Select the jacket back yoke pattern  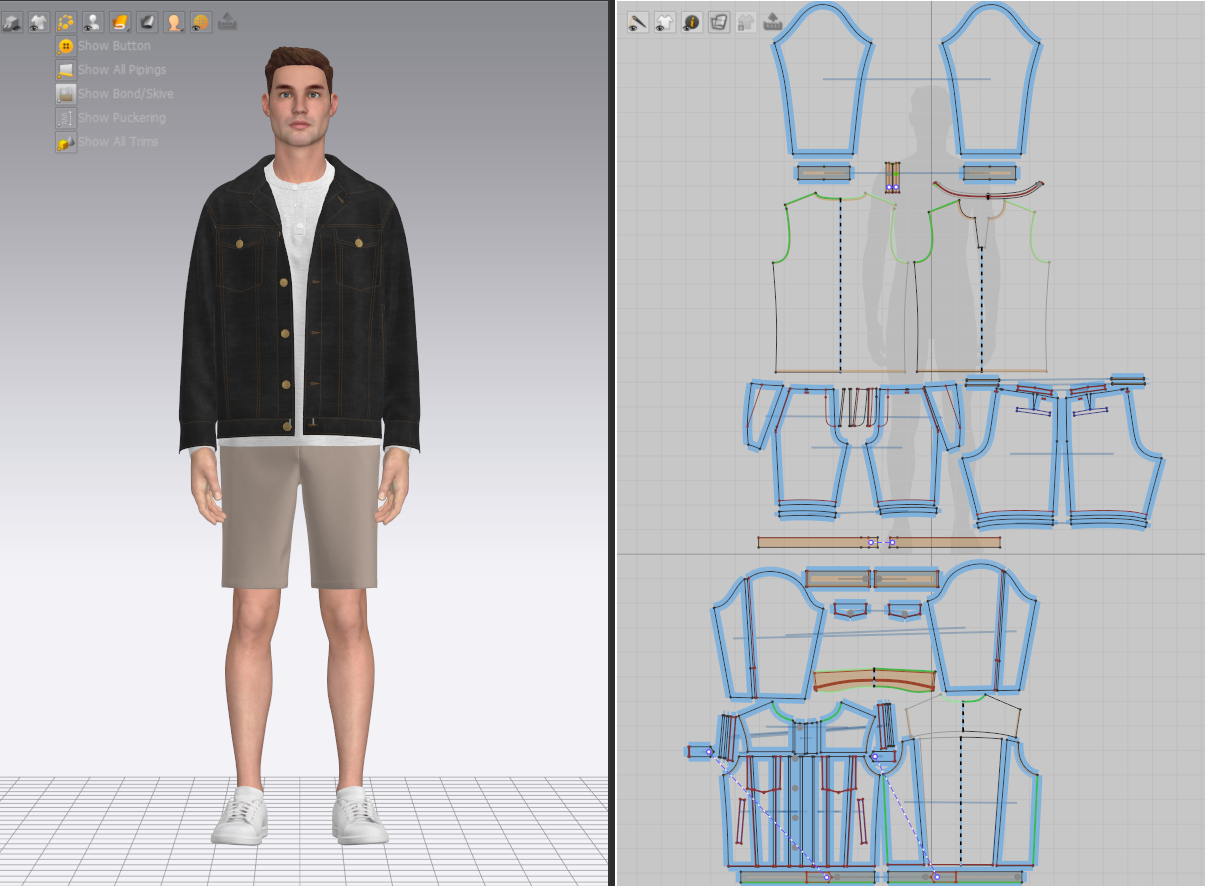[962, 718]
